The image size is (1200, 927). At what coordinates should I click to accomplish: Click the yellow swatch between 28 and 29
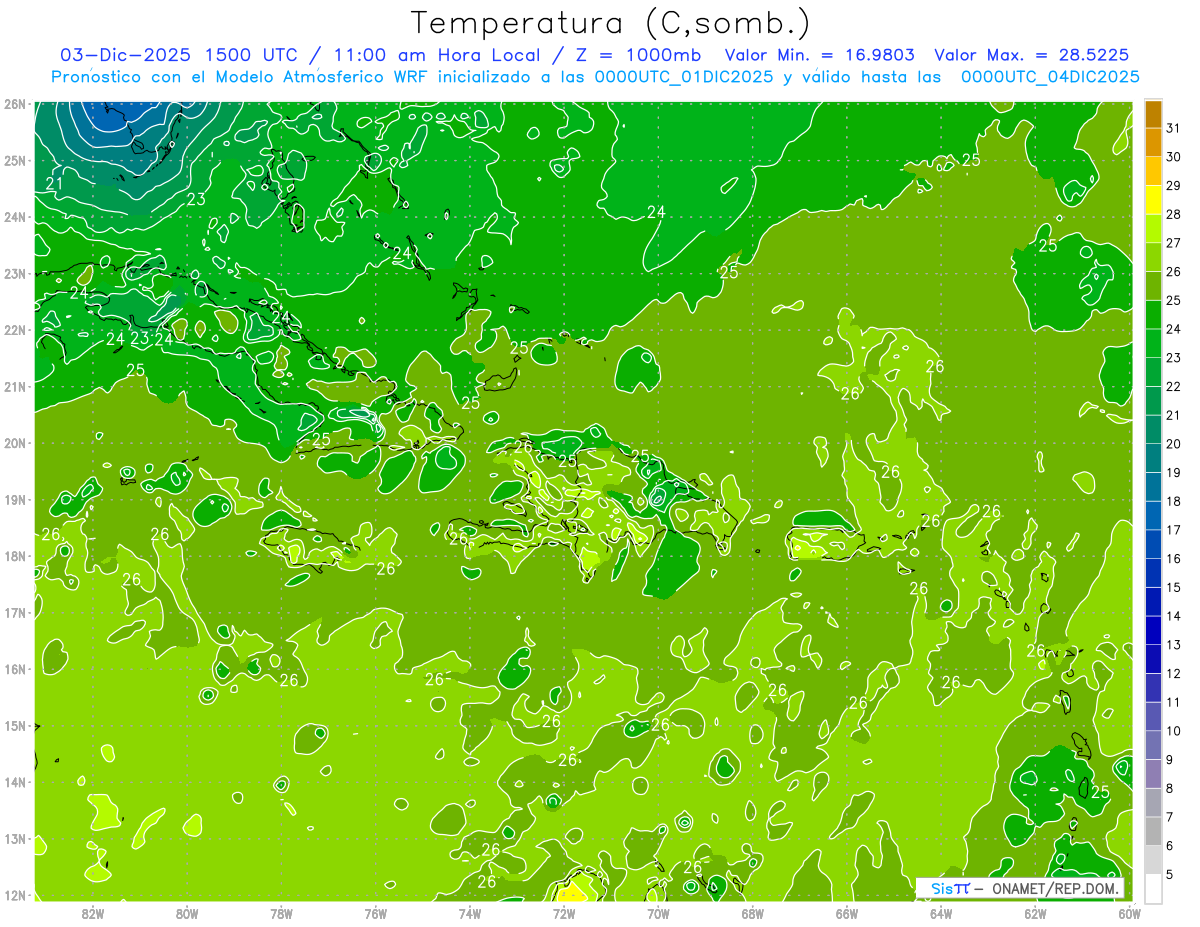point(1153,199)
